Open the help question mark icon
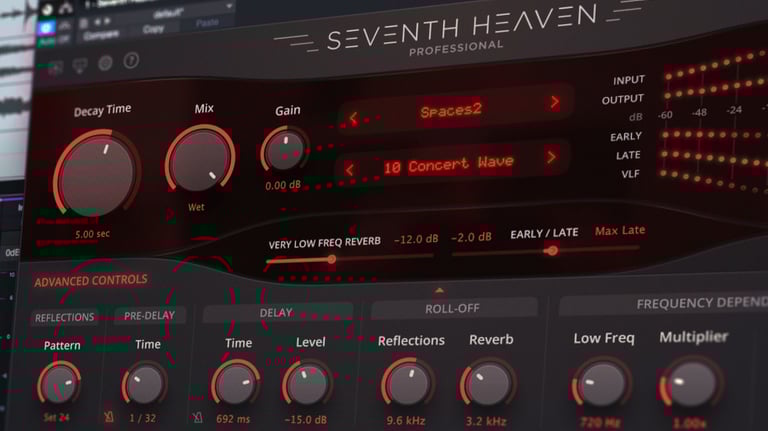768x431 pixels. click(x=131, y=61)
